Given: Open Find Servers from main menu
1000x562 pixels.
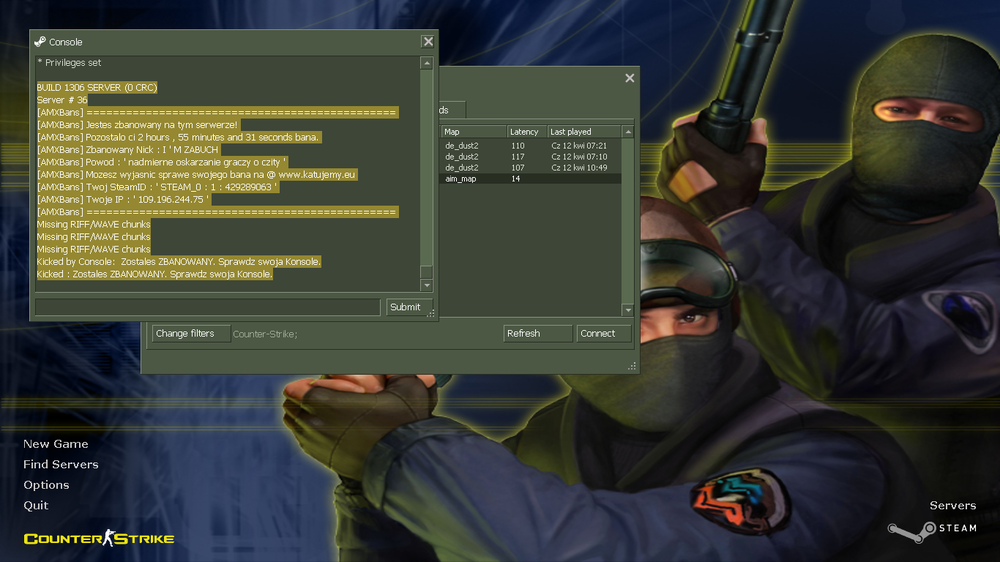Looking at the screenshot, I should (61, 464).
